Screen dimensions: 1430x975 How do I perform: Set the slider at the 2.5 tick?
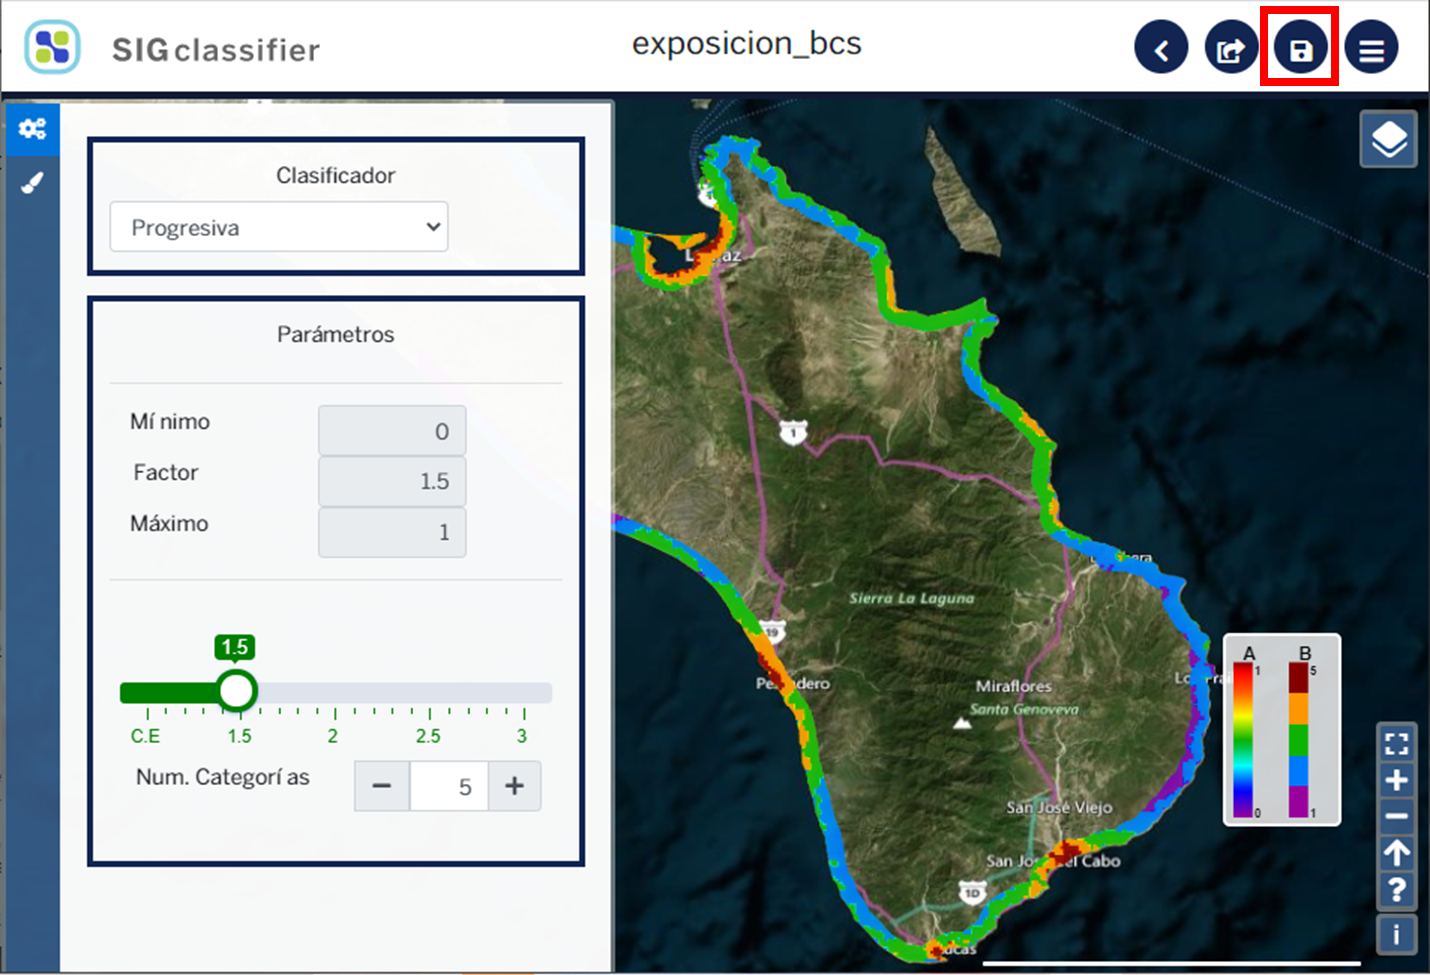pyautogui.click(x=429, y=692)
